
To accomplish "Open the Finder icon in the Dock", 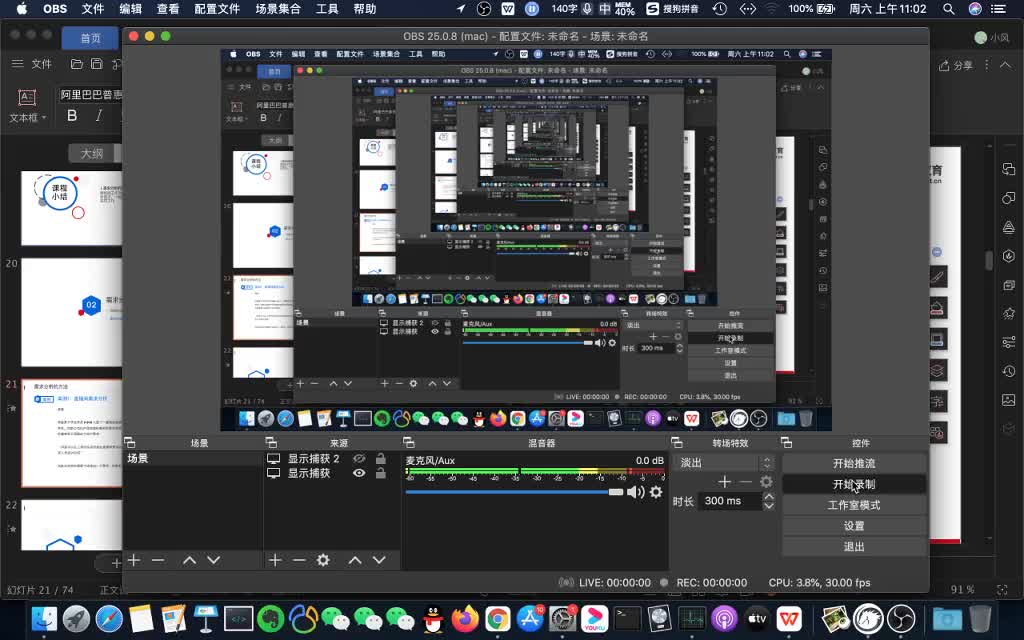I will coord(44,618).
